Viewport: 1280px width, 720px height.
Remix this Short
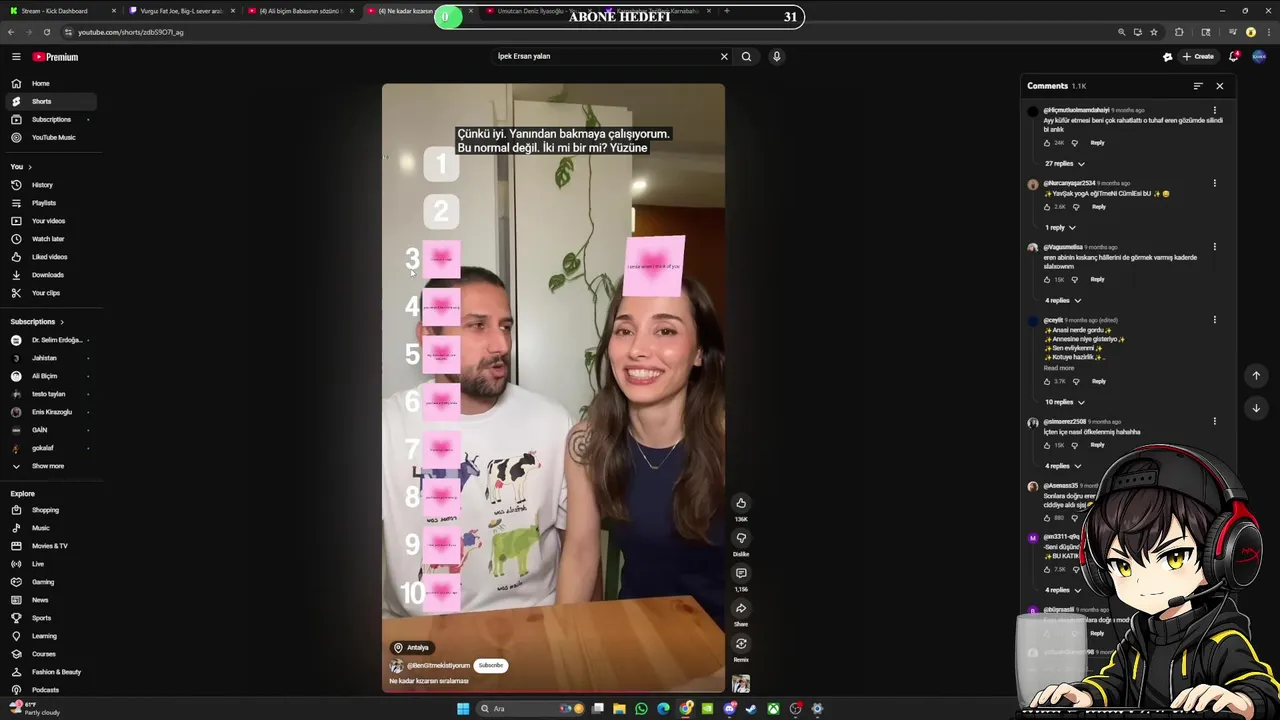click(741, 644)
